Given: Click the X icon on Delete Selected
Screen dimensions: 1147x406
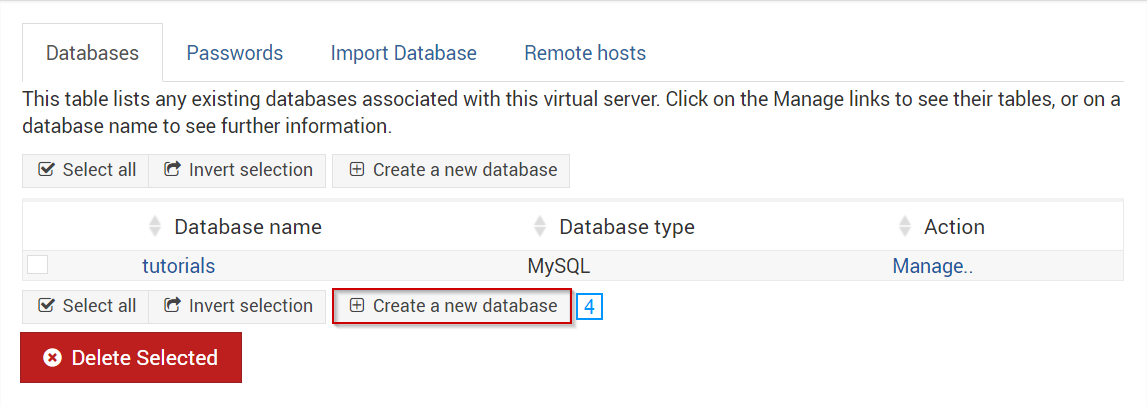Looking at the screenshot, I should (x=52, y=358).
